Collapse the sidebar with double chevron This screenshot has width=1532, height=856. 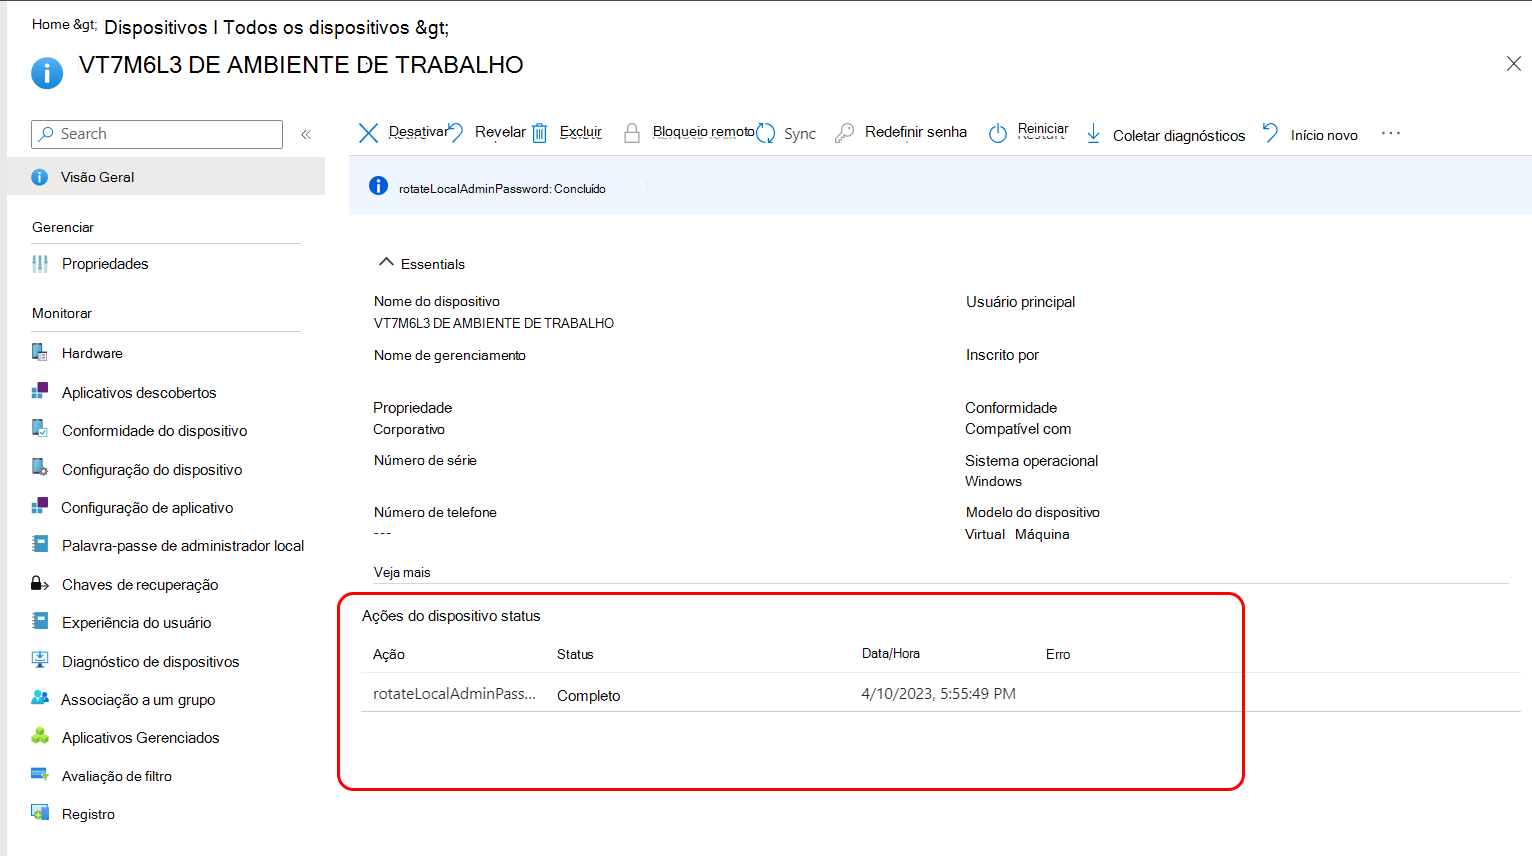(306, 134)
